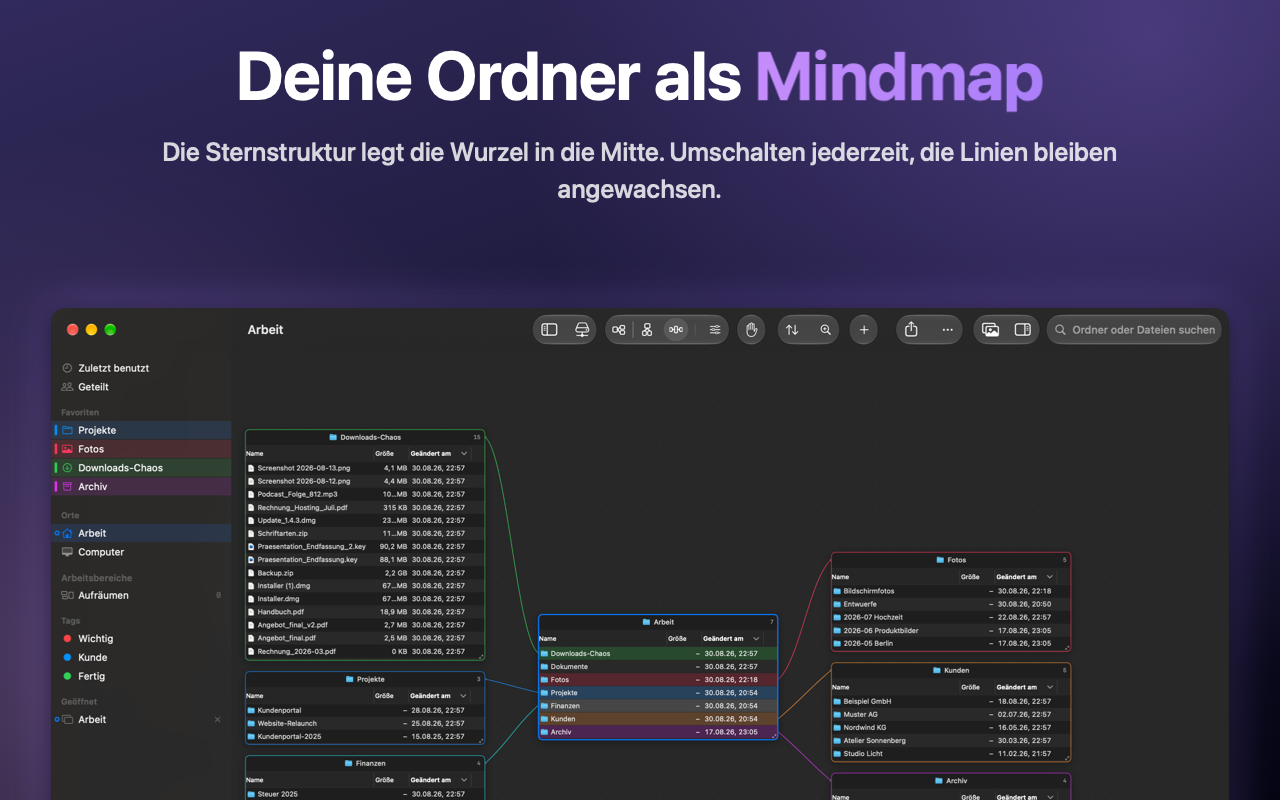
Task: Select the star mindmap layout icon
Action: pyautogui.click(x=676, y=330)
